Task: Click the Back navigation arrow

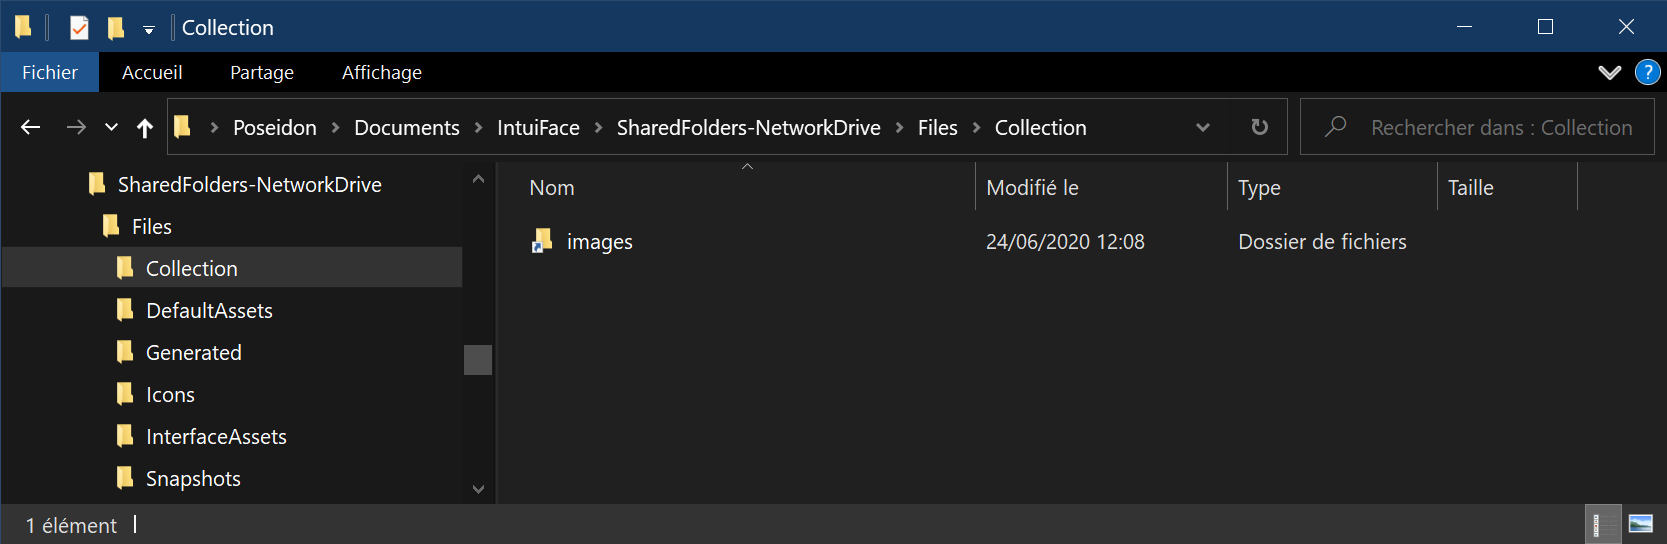Action: 31,127
